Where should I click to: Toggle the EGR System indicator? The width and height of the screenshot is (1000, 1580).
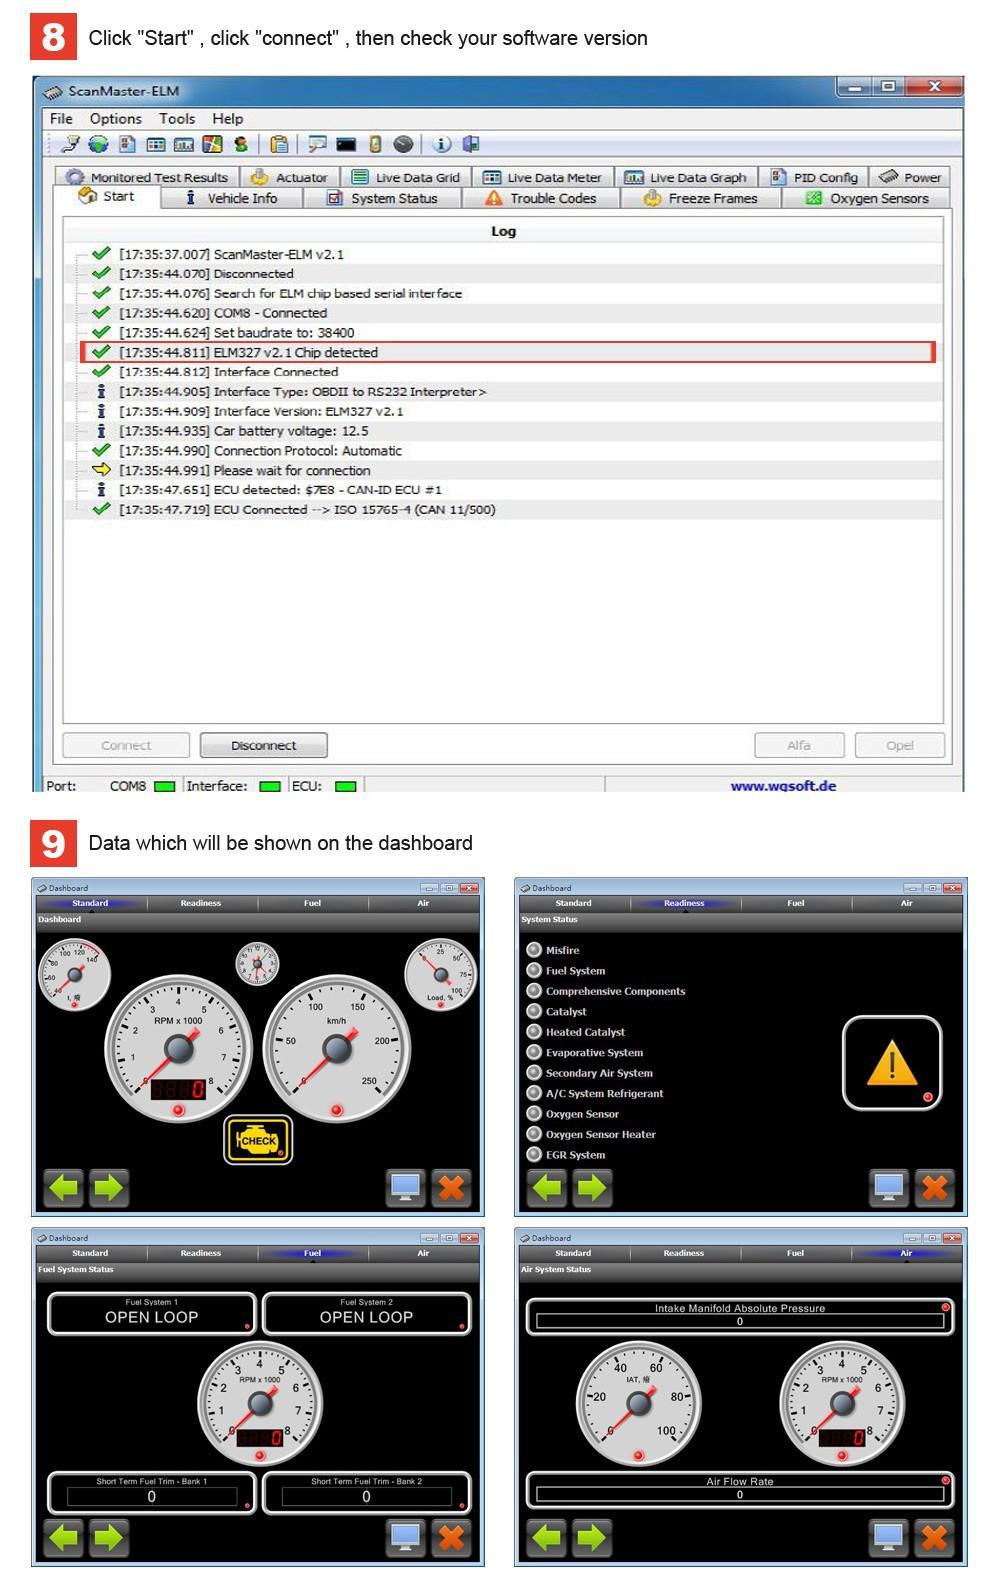click(534, 1155)
